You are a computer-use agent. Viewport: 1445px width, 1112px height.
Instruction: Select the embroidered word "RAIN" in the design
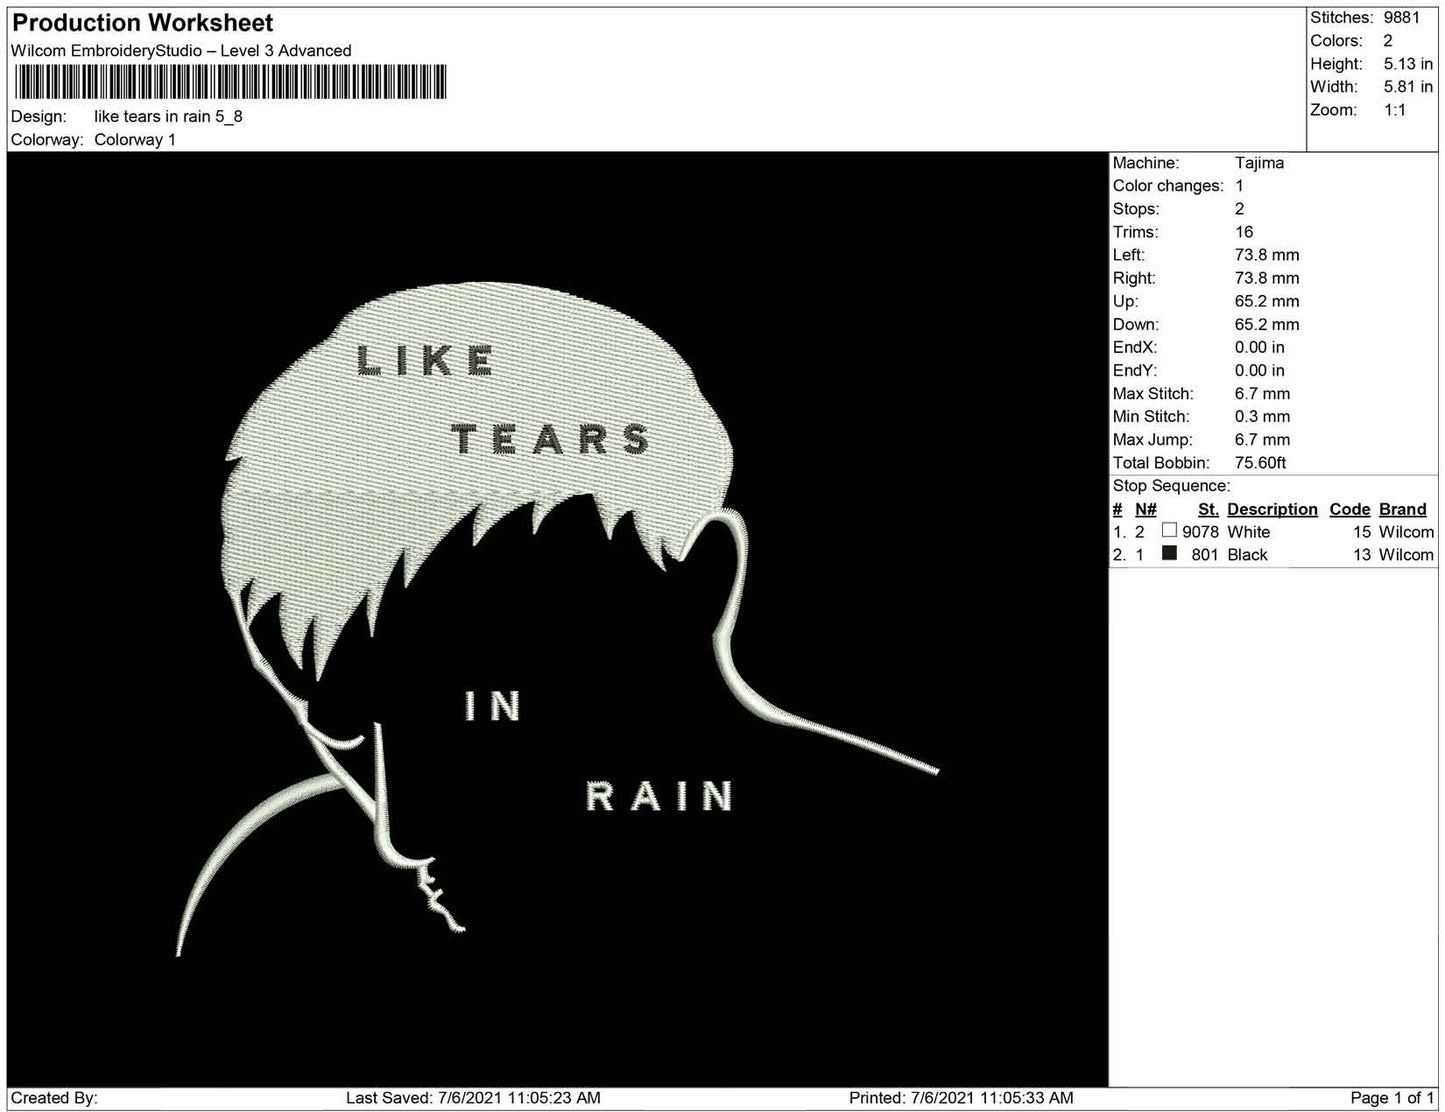pos(659,795)
